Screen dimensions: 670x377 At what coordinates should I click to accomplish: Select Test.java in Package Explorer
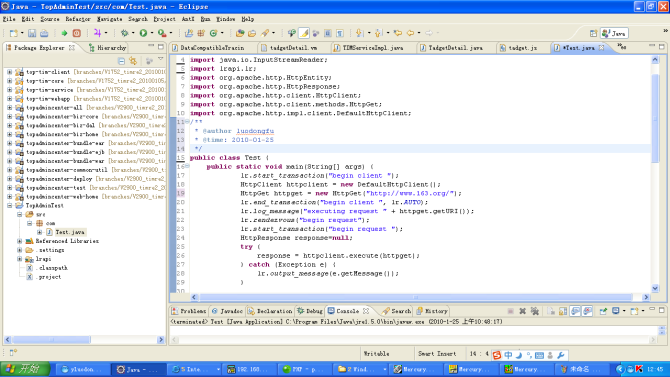tap(70, 232)
